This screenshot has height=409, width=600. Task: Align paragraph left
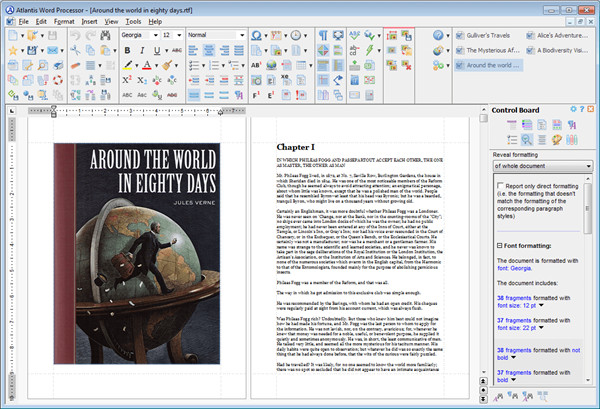click(194, 50)
